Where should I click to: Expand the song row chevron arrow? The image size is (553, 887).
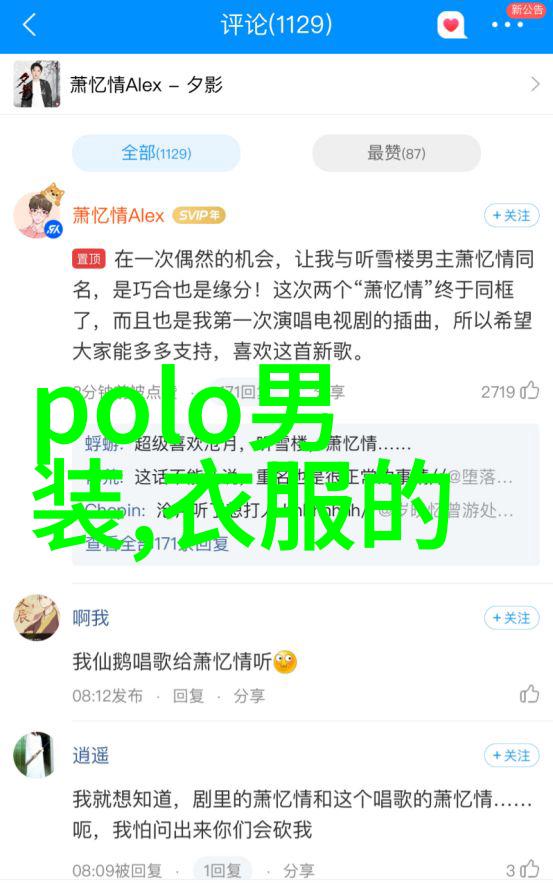point(535,84)
